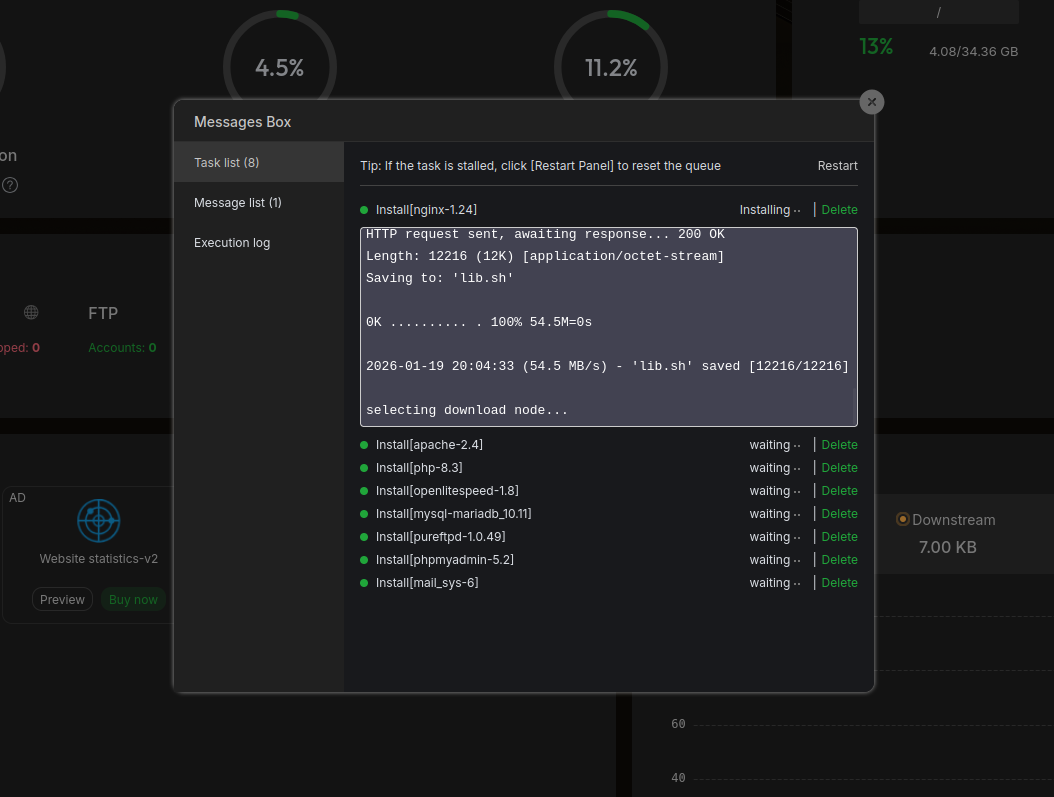Open the Execution log tab
Screen dimensions: 1054x797
232,242
